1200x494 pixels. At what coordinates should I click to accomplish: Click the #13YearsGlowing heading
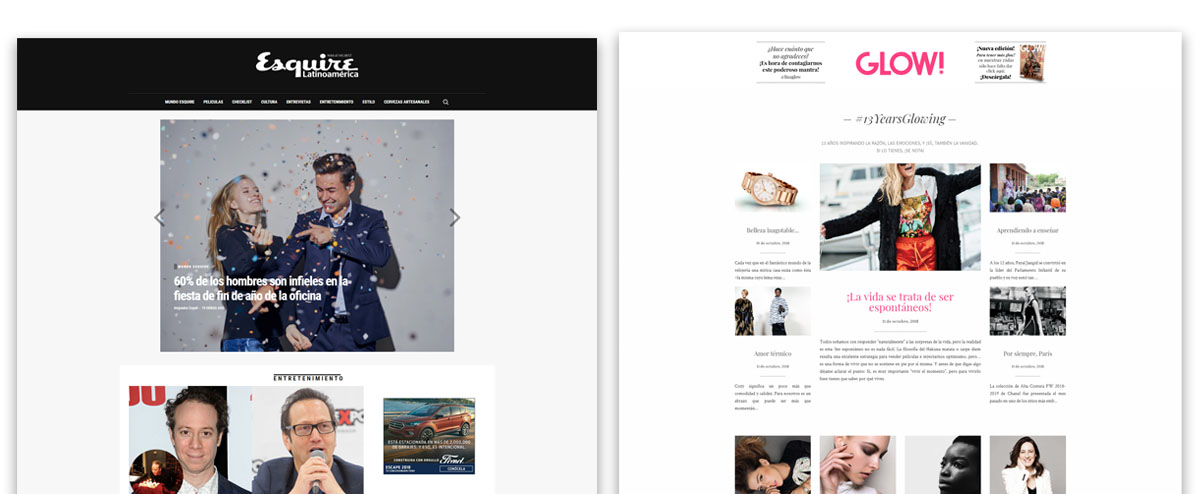900,119
